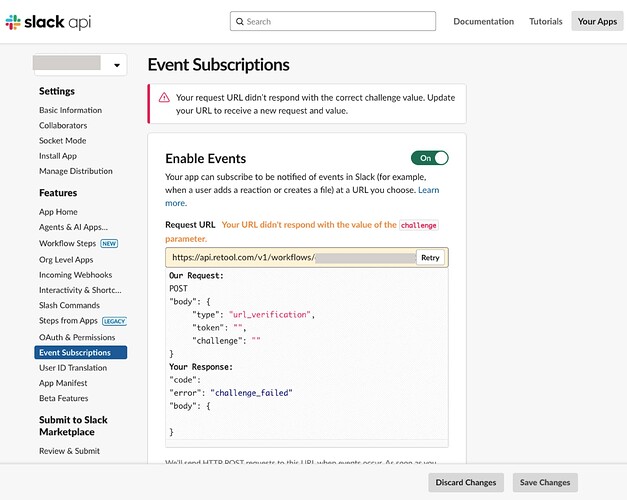Open Org Level Apps feature
Image resolution: width=627 pixels, height=500 pixels.
[x=66, y=260]
